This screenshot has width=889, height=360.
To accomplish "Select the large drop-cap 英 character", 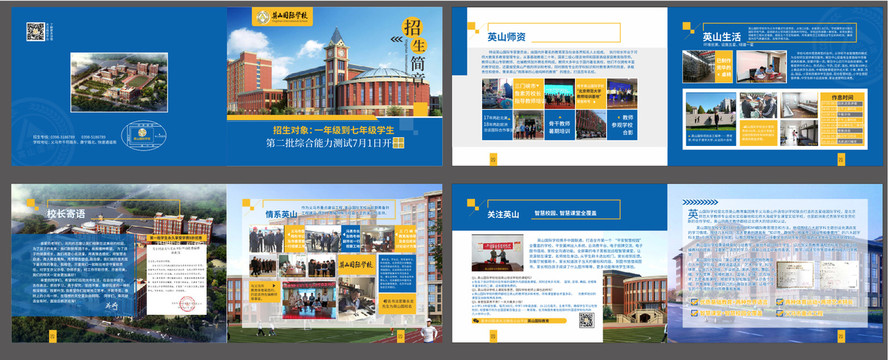I will pyautogui.click(x=693, y=215).
